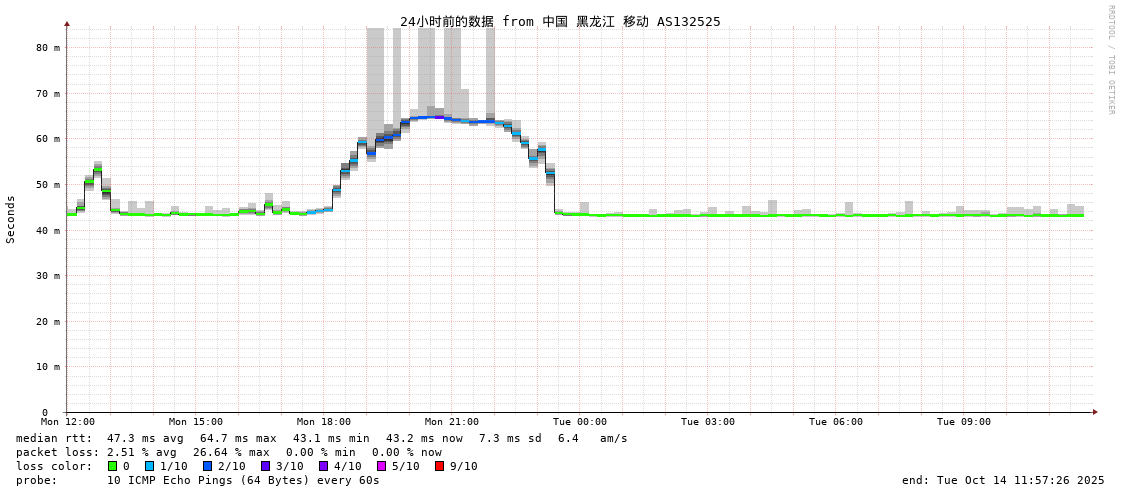Click the Mon 21:00 time label
The width and height of the screenshot is (1121, 494).
point(452,422)
